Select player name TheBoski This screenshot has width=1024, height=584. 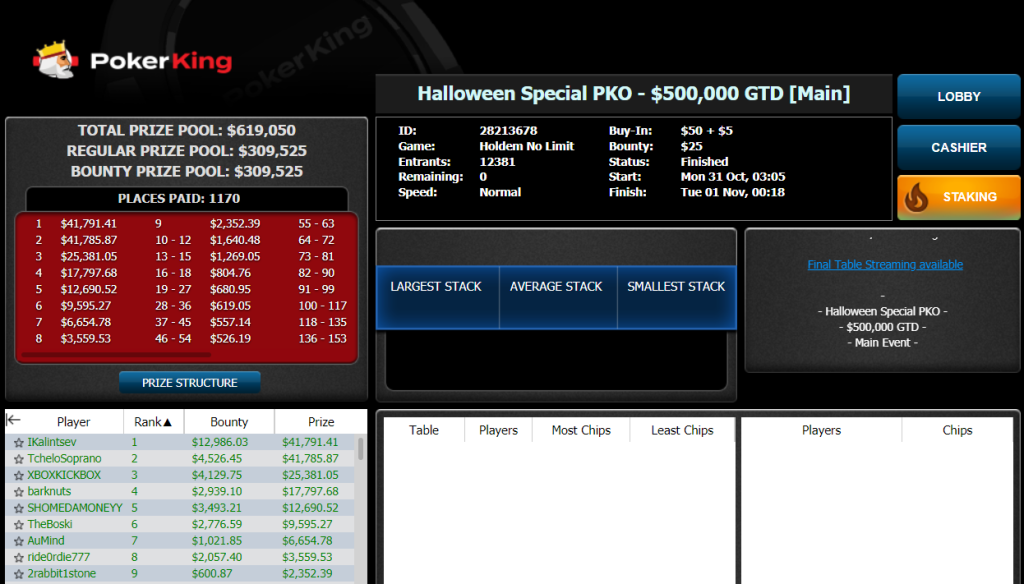pyautogui.click(x=50, y=524)
